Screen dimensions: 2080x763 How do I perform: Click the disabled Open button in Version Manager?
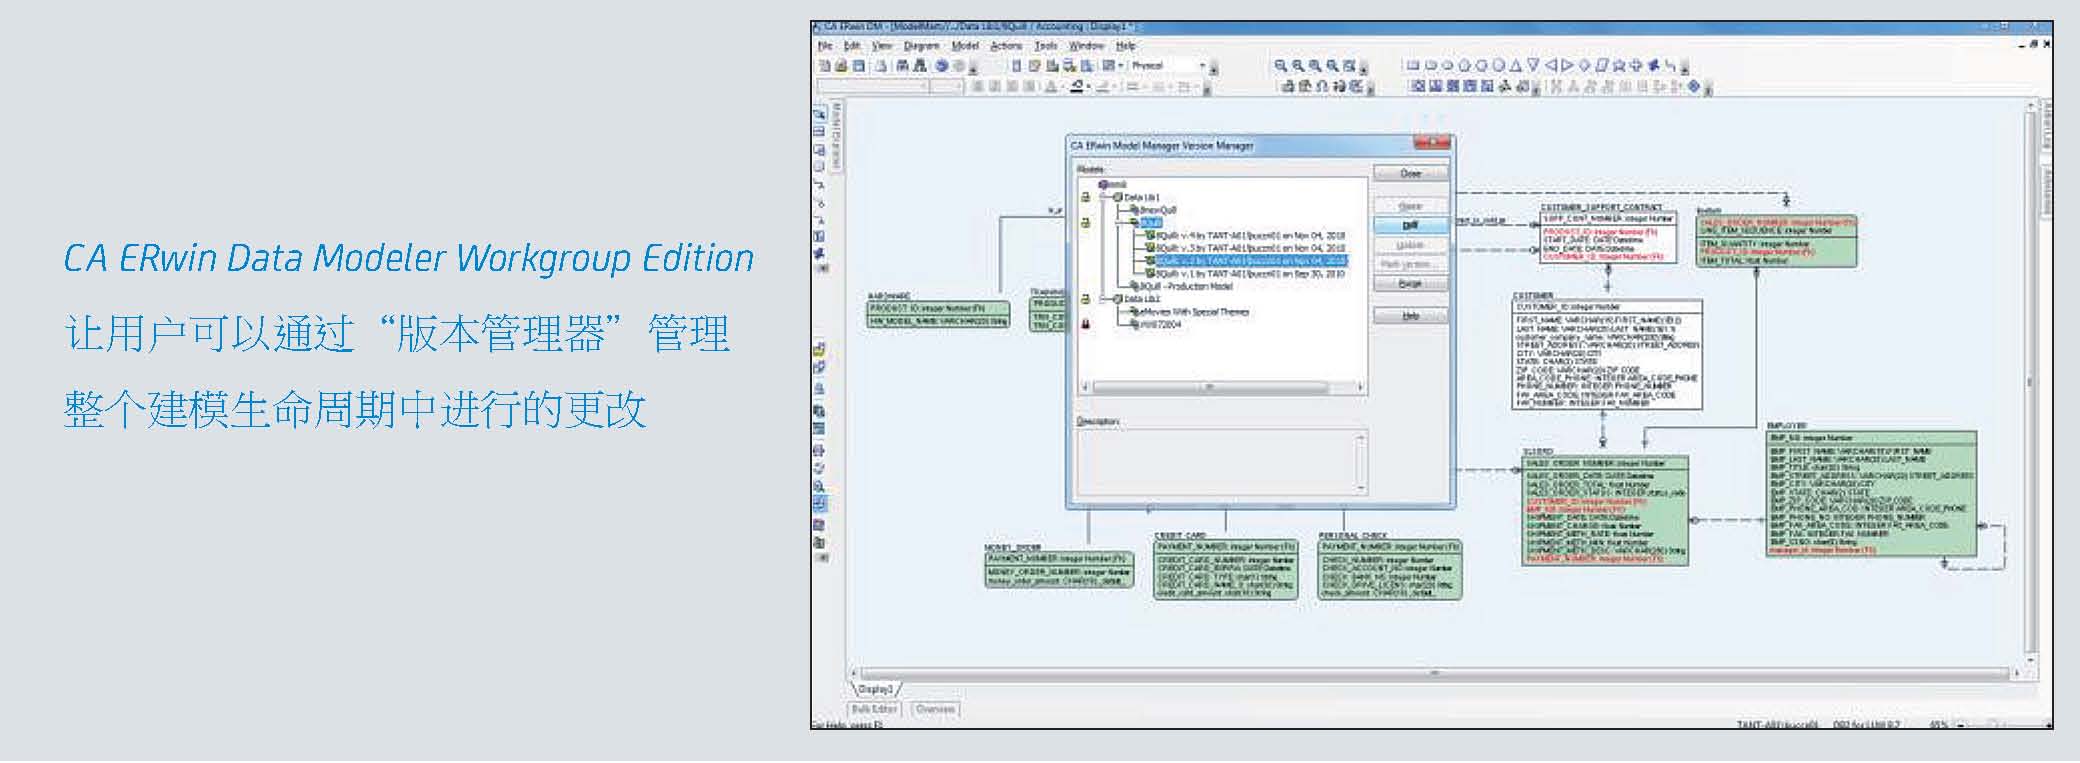coord(1411,206)
